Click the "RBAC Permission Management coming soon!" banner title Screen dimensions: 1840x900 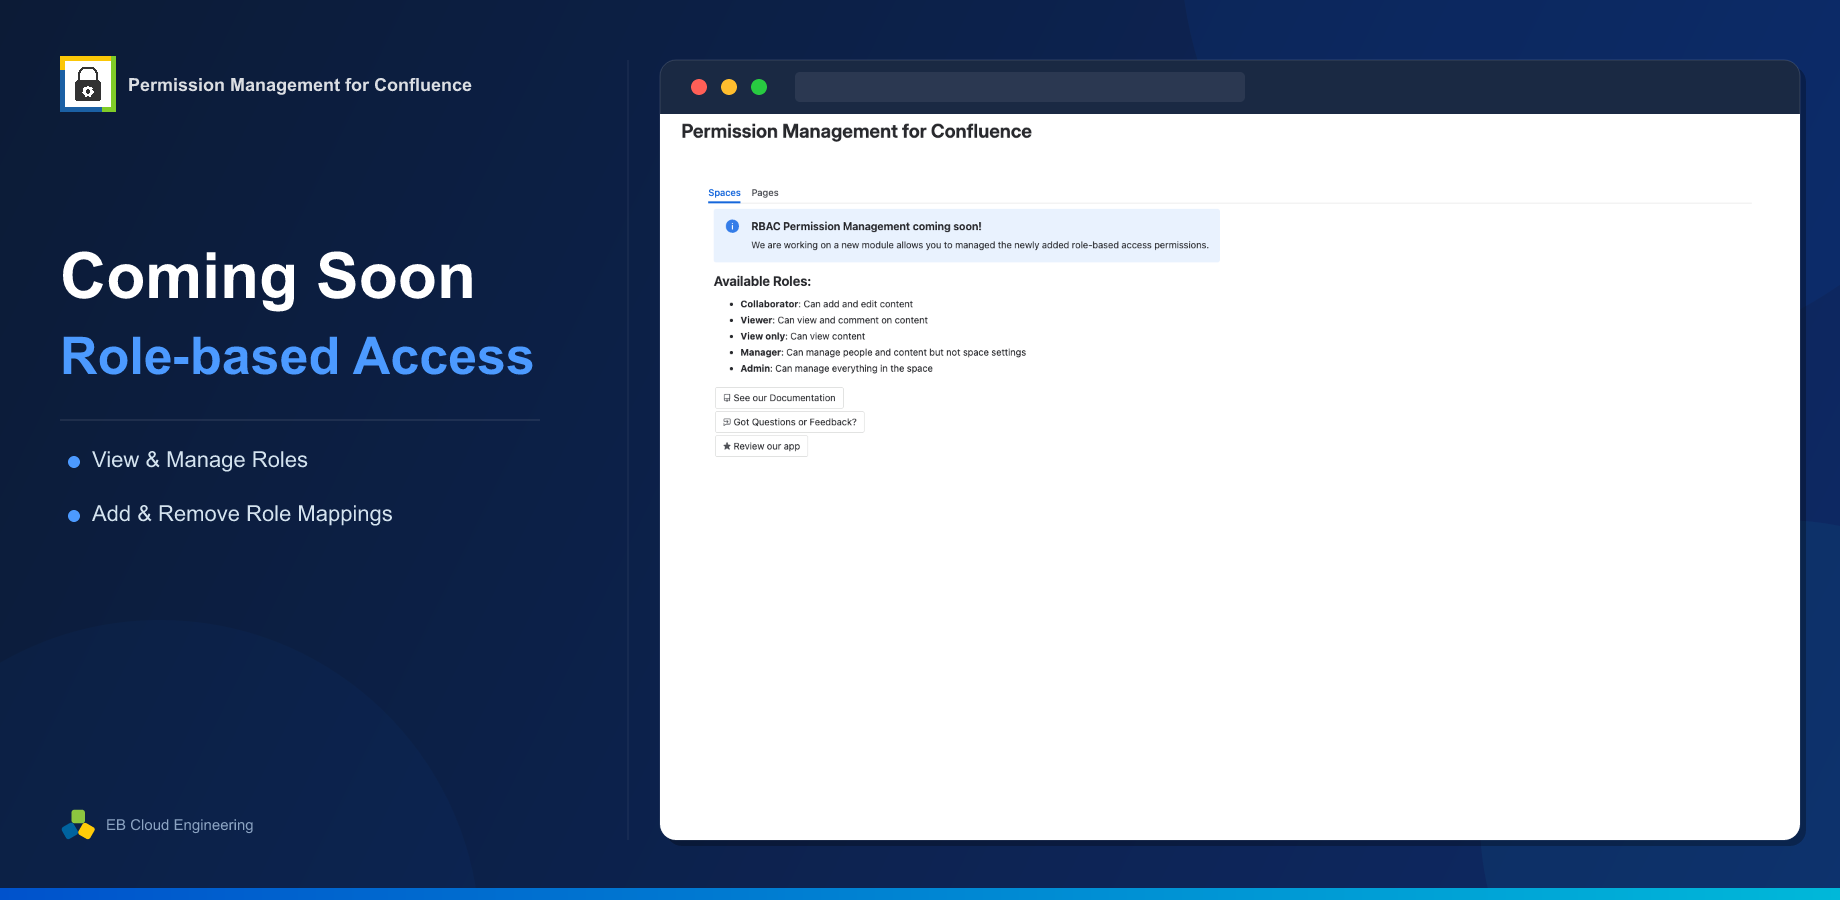click(866, 227)
